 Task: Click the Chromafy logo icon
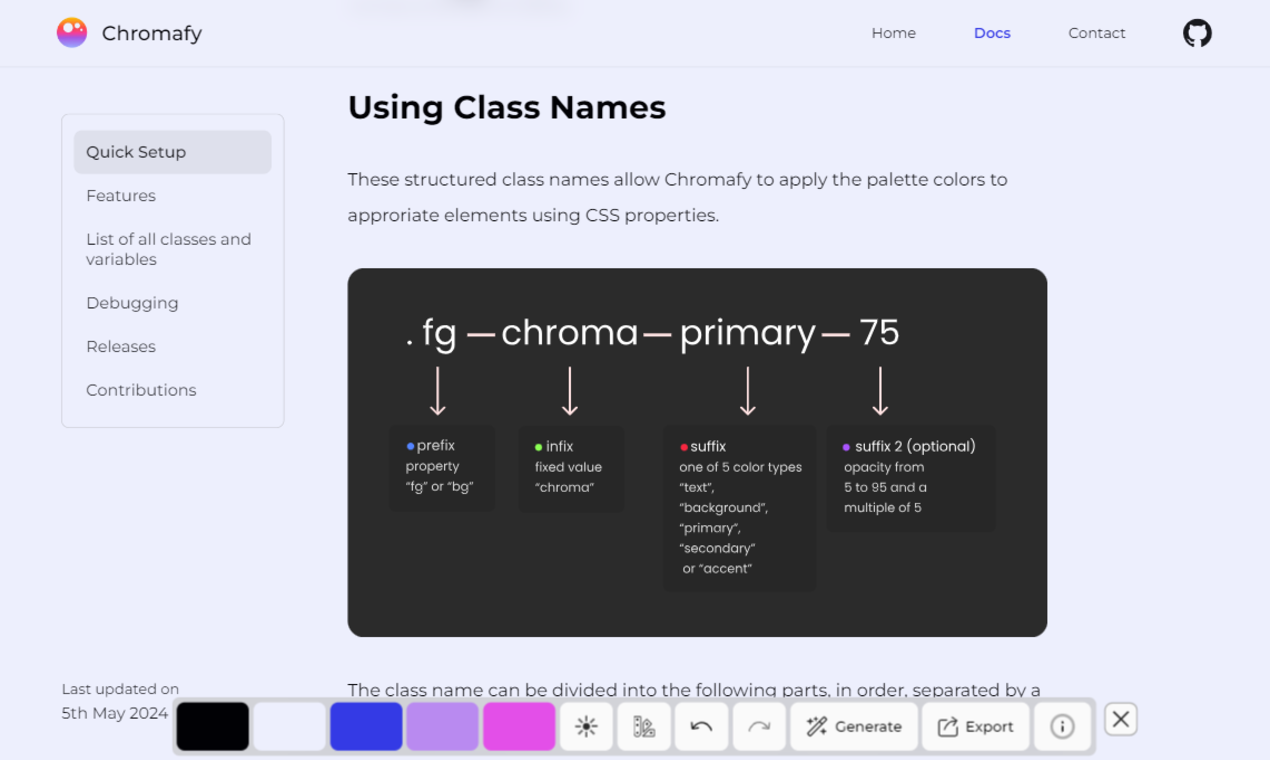tap(72, 33)
